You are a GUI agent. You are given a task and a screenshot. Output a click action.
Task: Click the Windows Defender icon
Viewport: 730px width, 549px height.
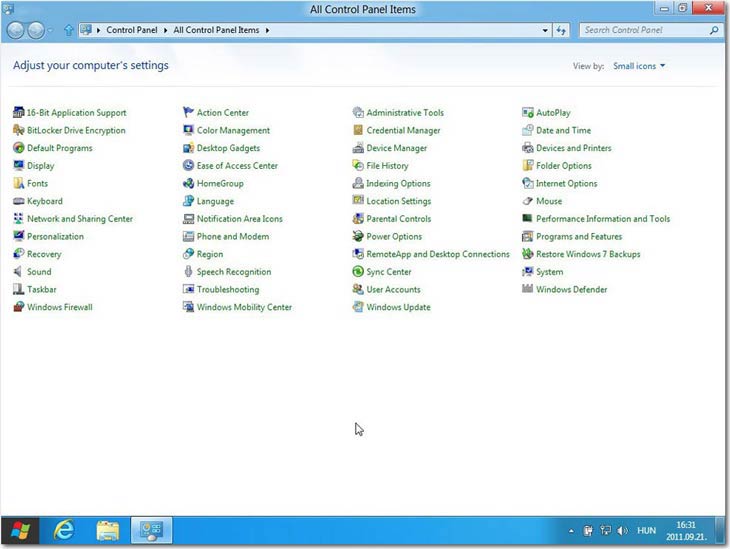click(528, 290)
